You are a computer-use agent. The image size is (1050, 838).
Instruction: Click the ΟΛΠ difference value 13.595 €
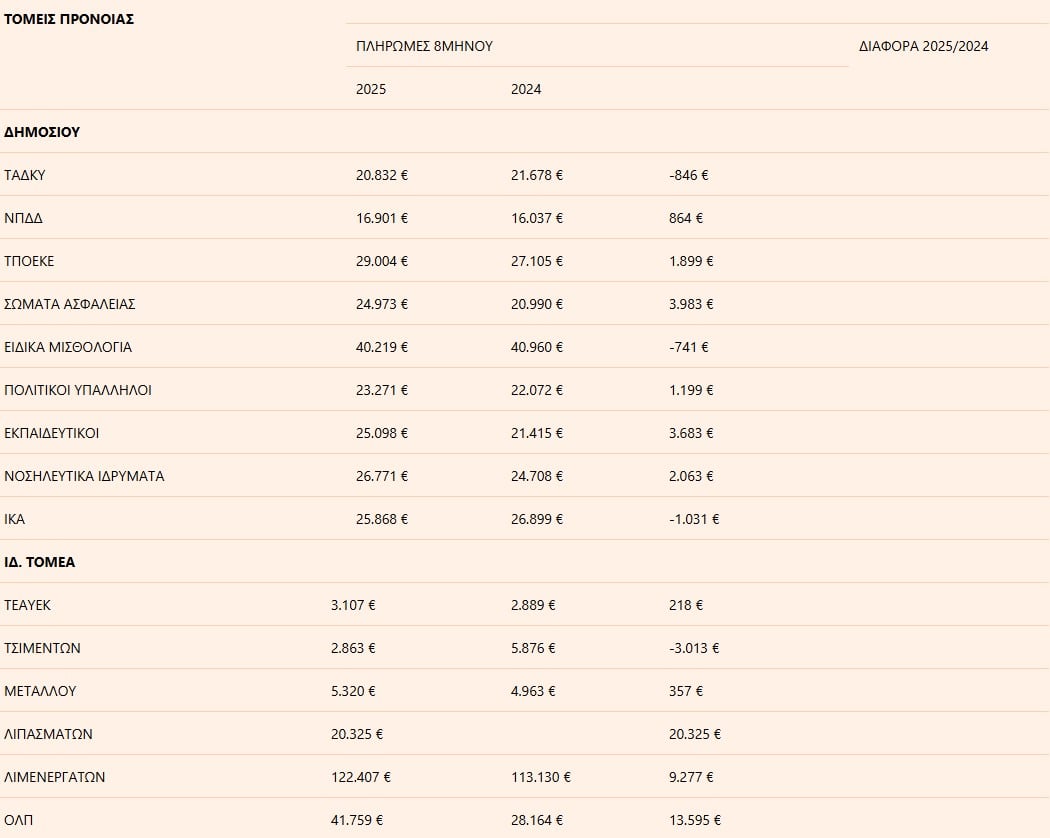pos(694,820)
